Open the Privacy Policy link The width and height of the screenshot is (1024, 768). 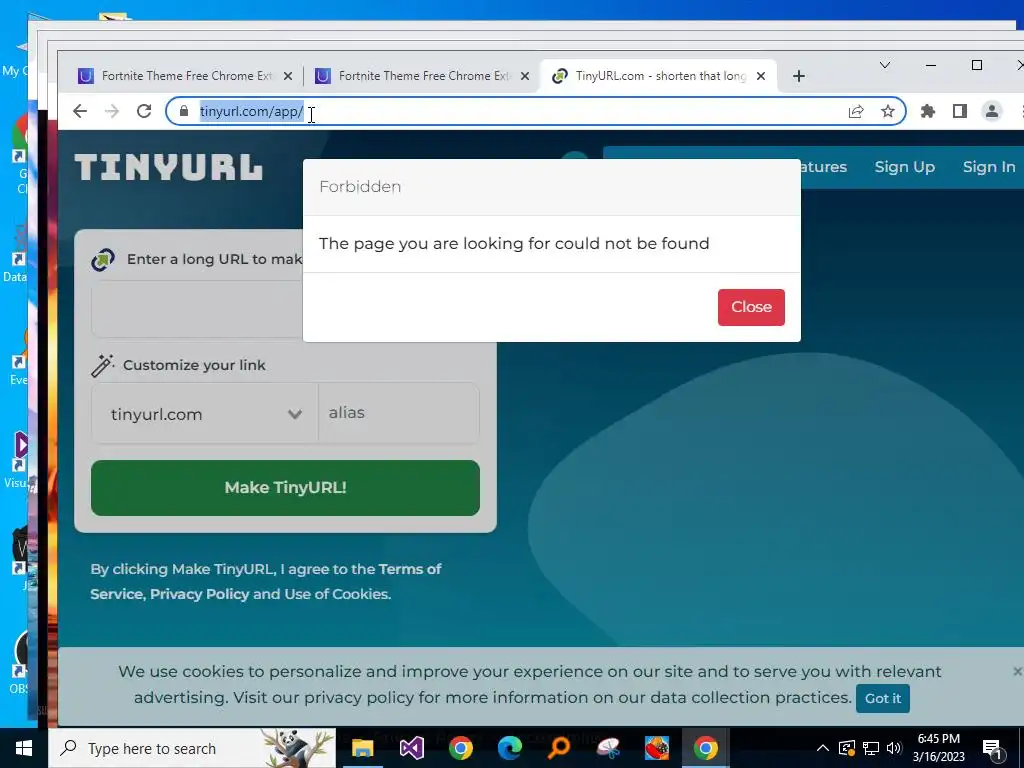(x=200, y=594)
